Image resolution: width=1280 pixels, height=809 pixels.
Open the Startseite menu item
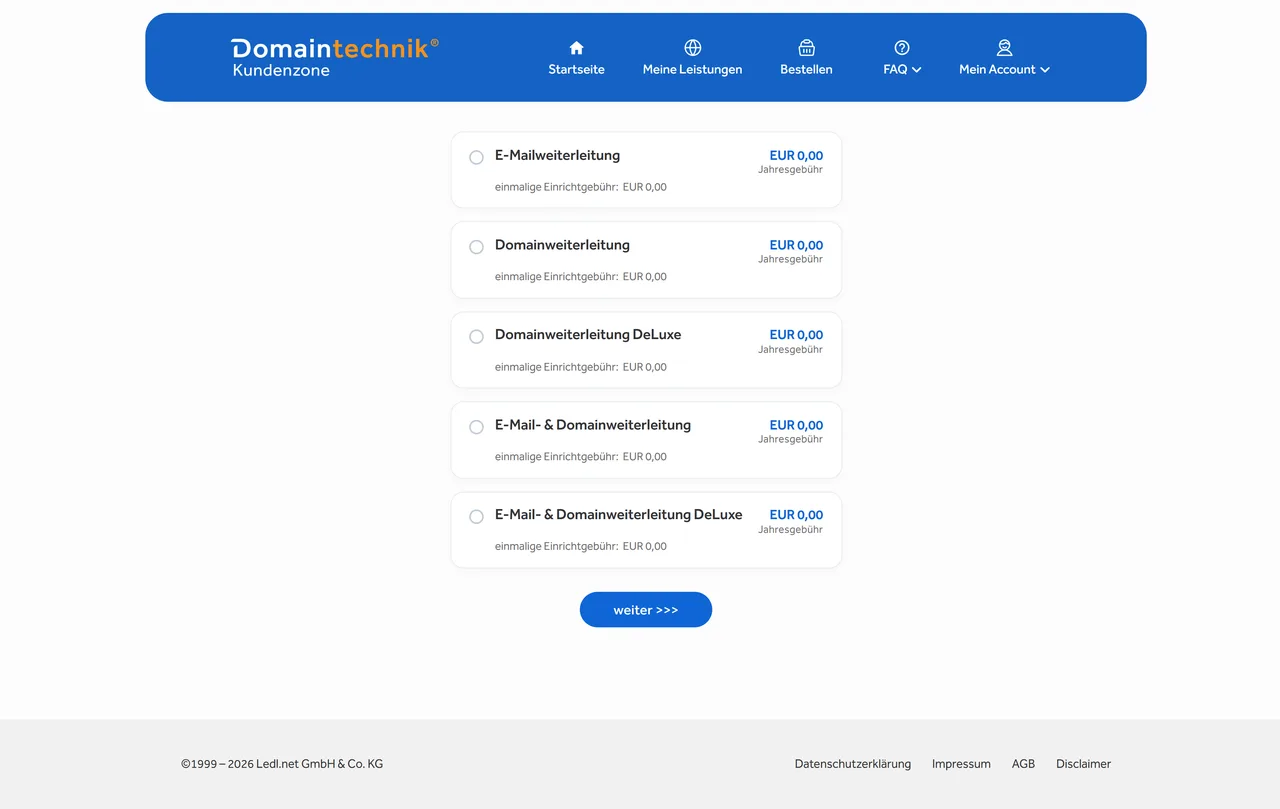coord(576,69)
